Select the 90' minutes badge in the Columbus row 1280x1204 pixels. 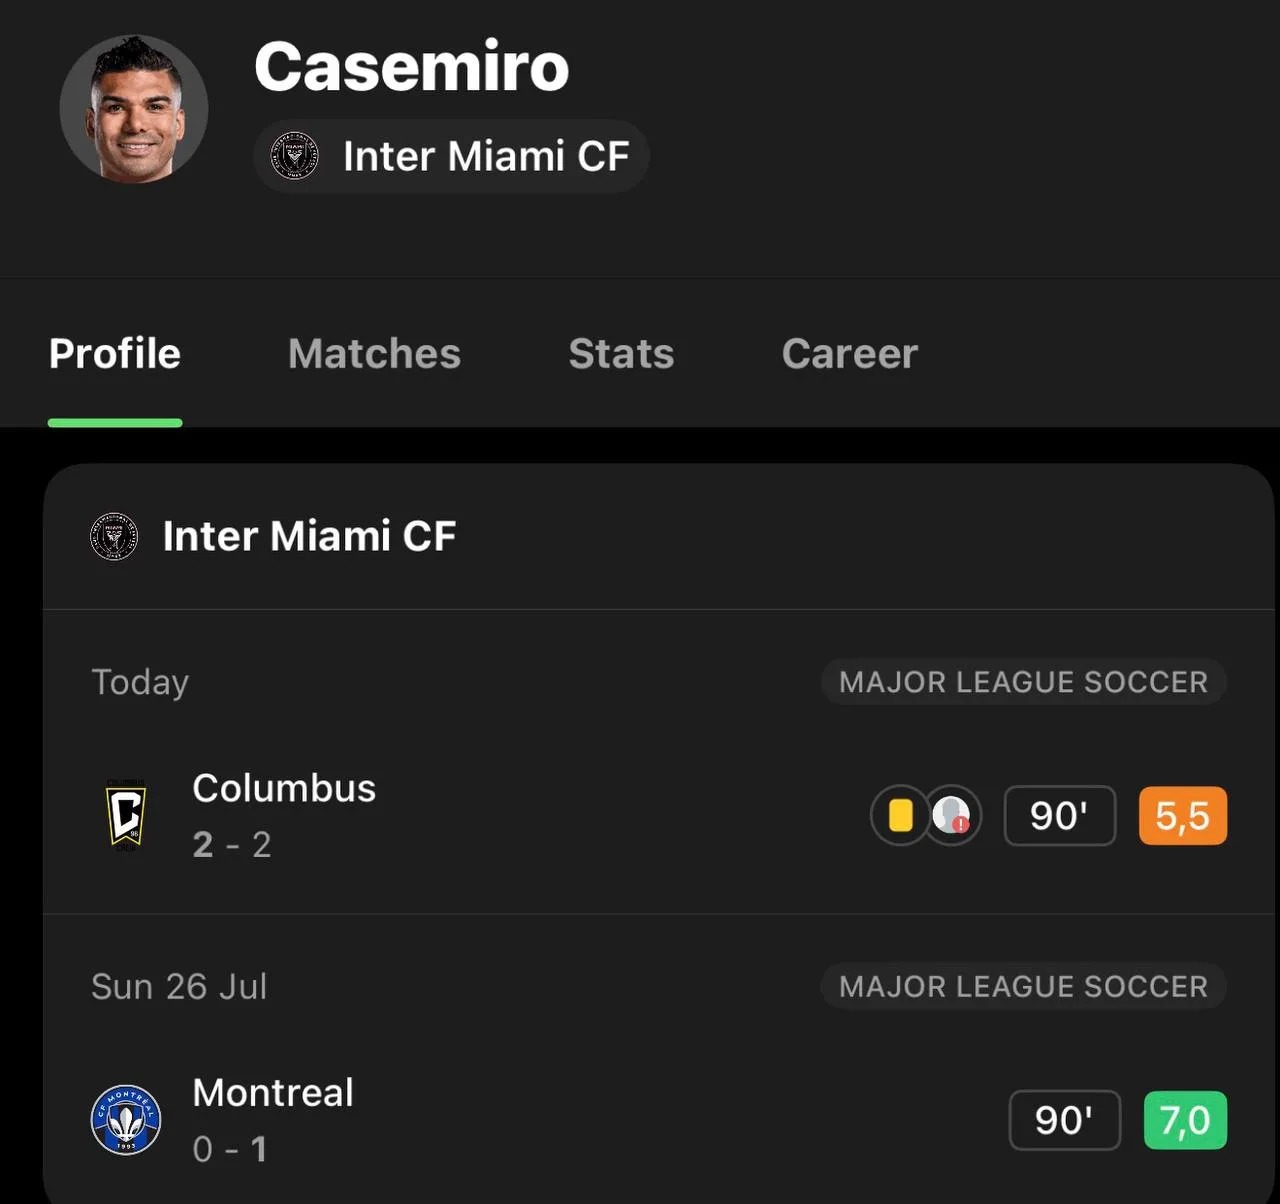[1059, 815]
